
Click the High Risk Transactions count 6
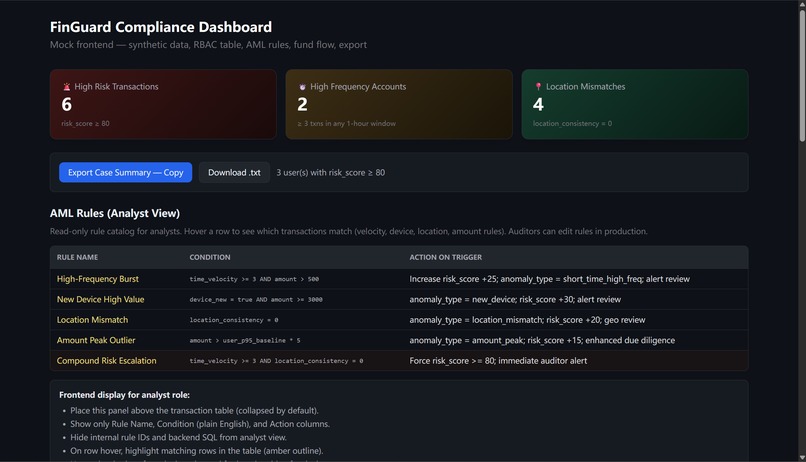click(x=67, y=105)
